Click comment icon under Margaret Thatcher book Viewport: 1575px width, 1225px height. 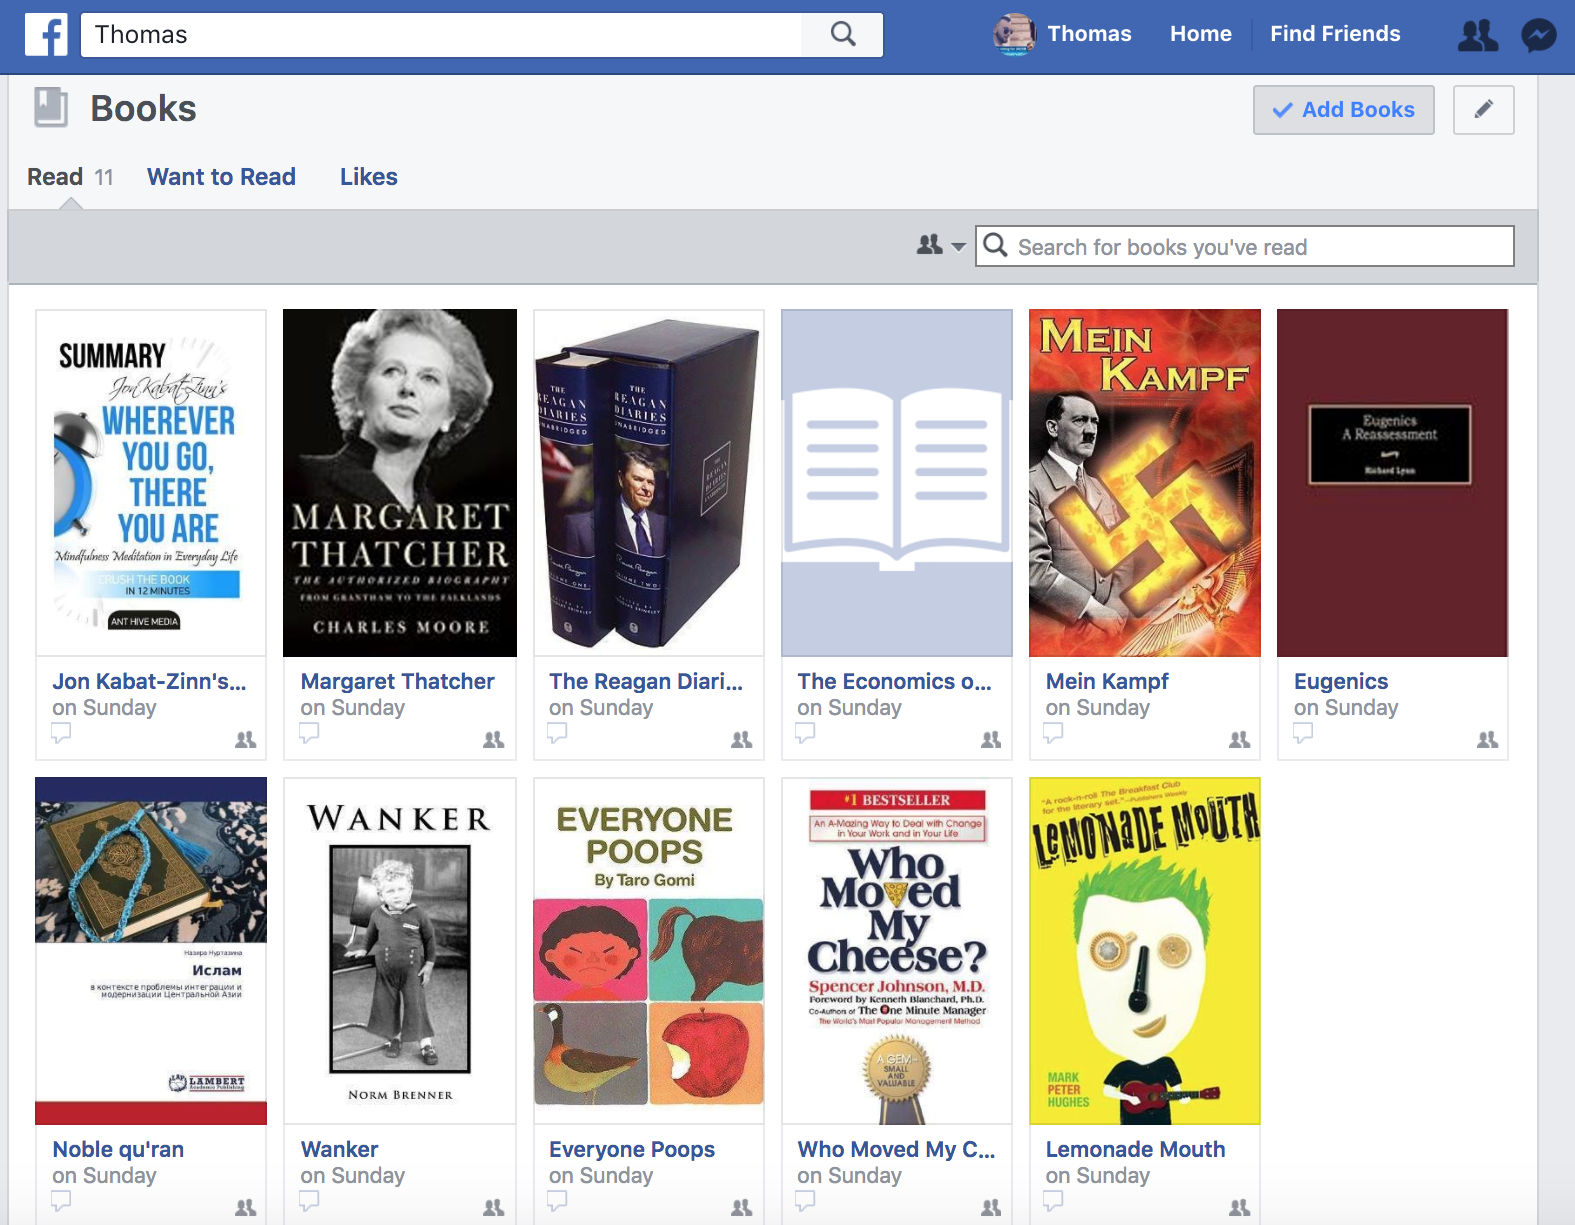(x=309, y=733)
